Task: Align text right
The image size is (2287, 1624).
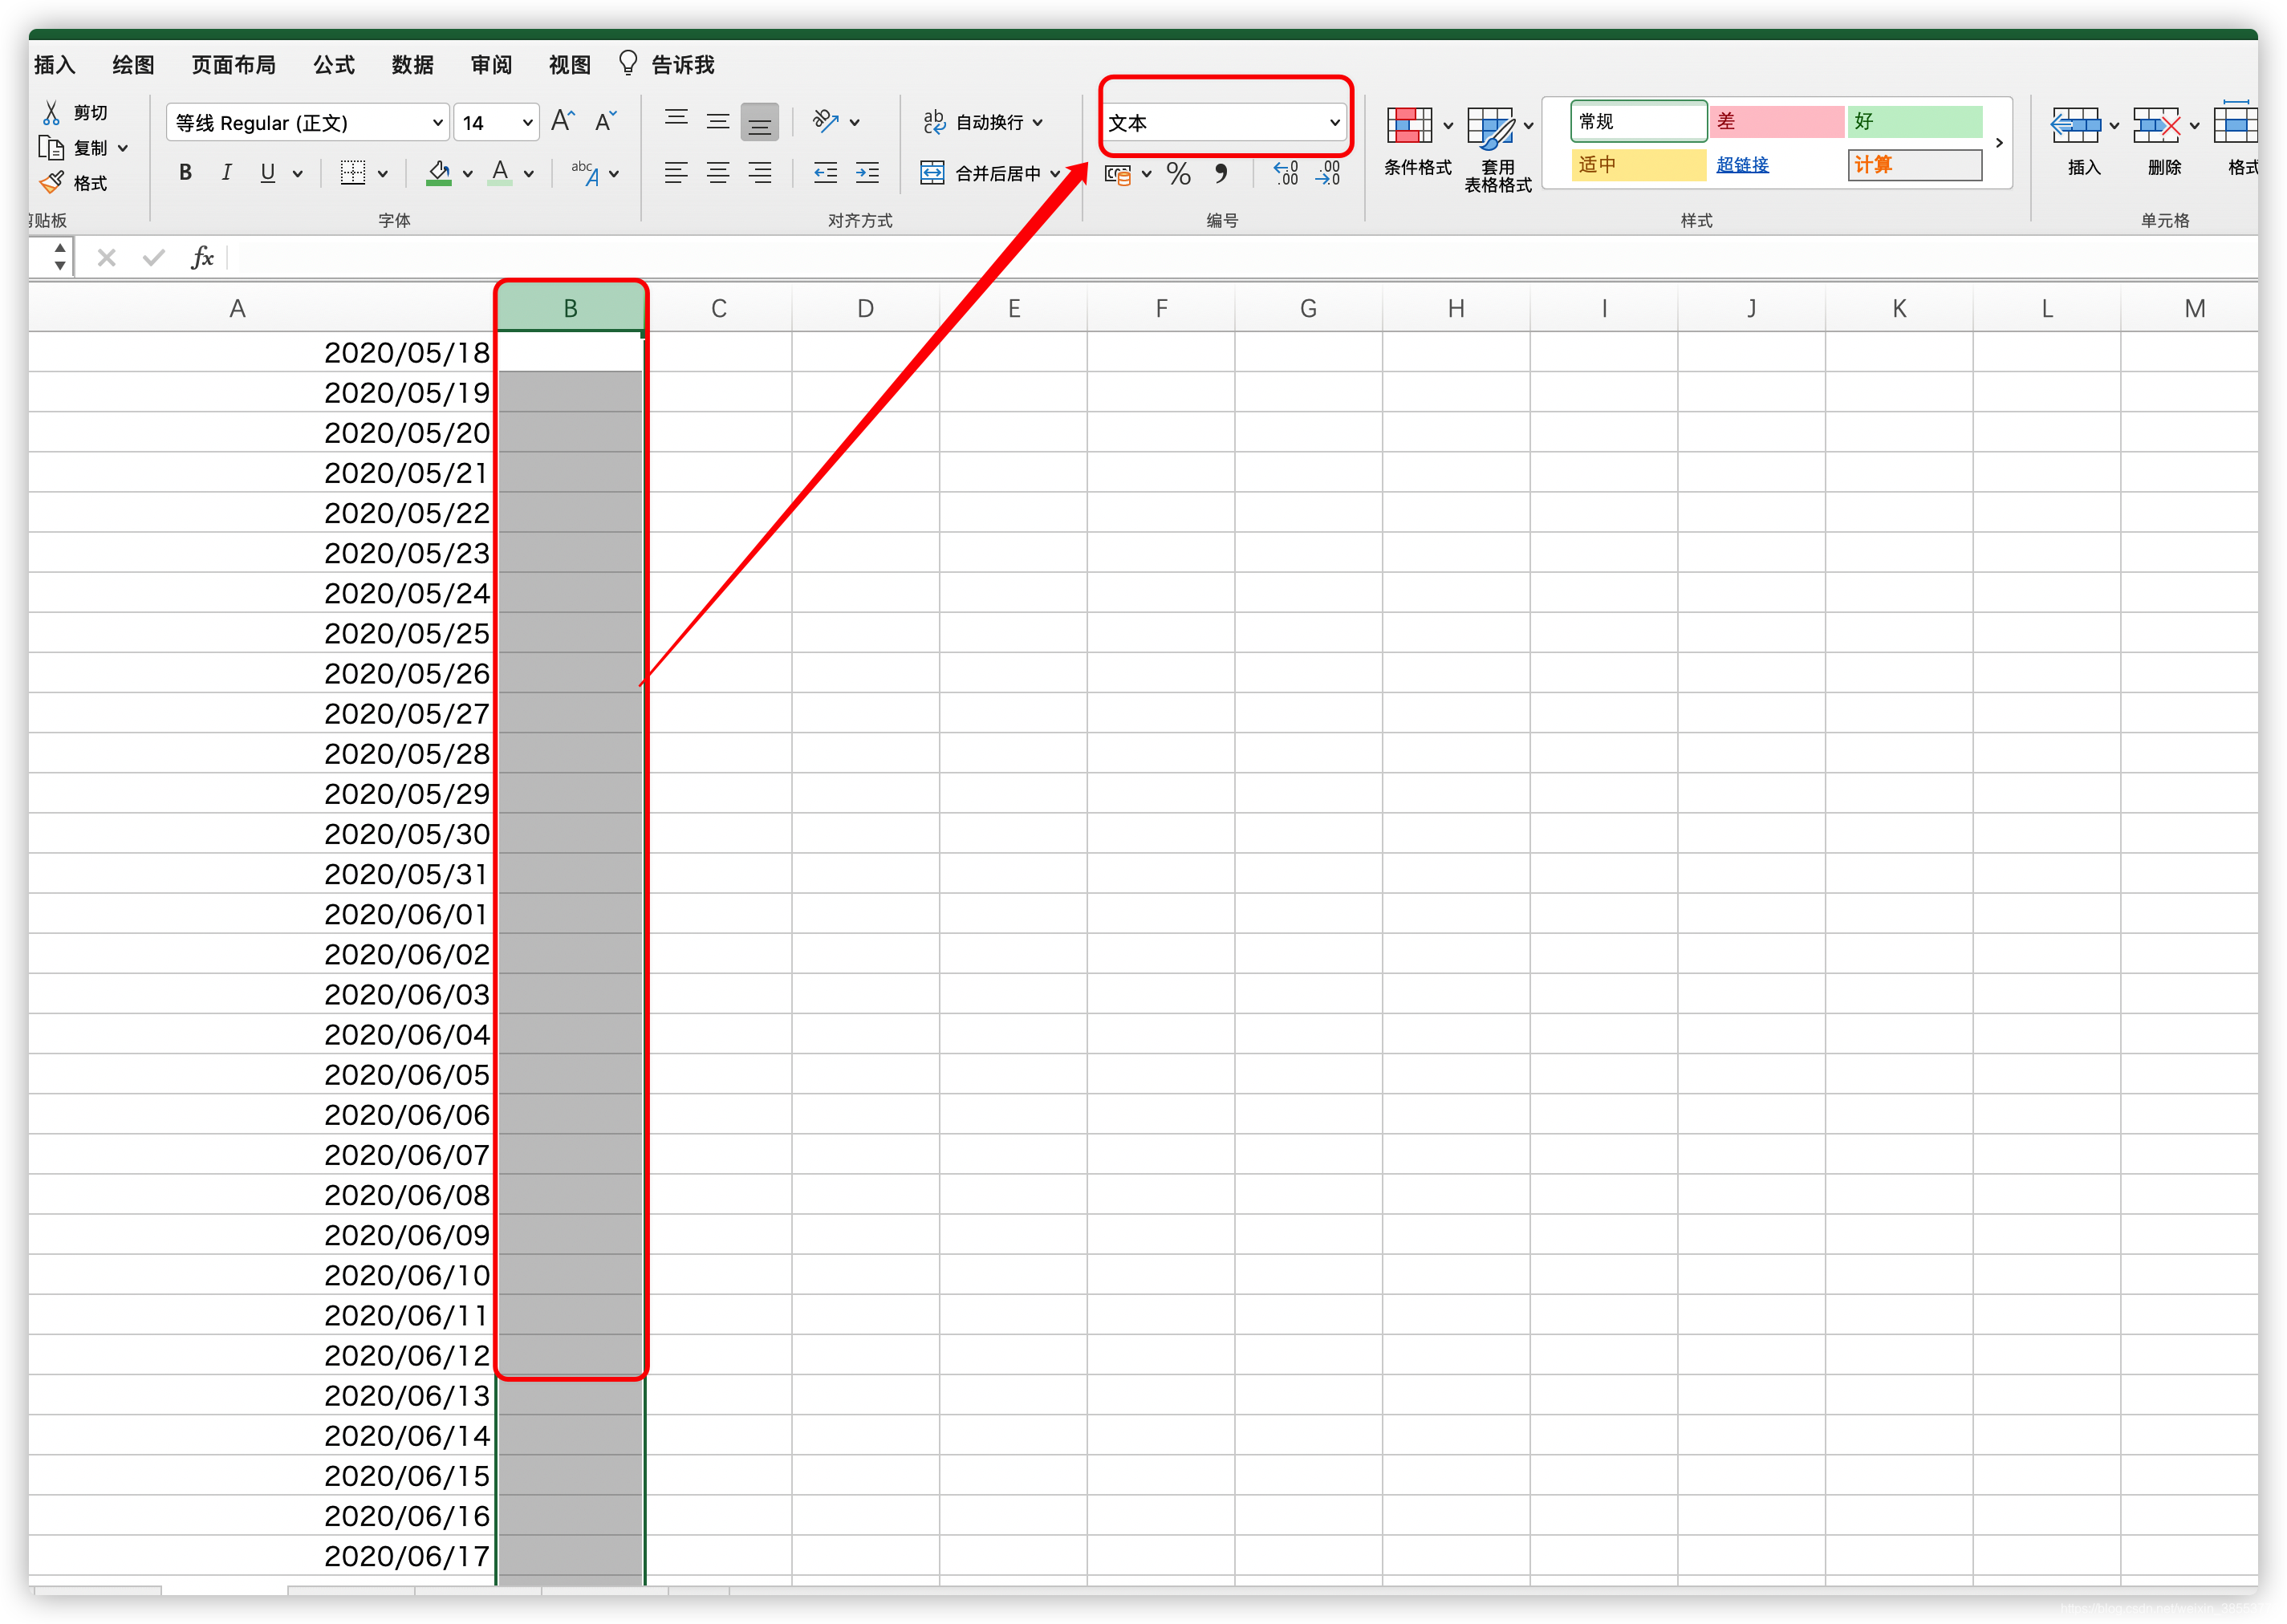Action: coord(760,173)
